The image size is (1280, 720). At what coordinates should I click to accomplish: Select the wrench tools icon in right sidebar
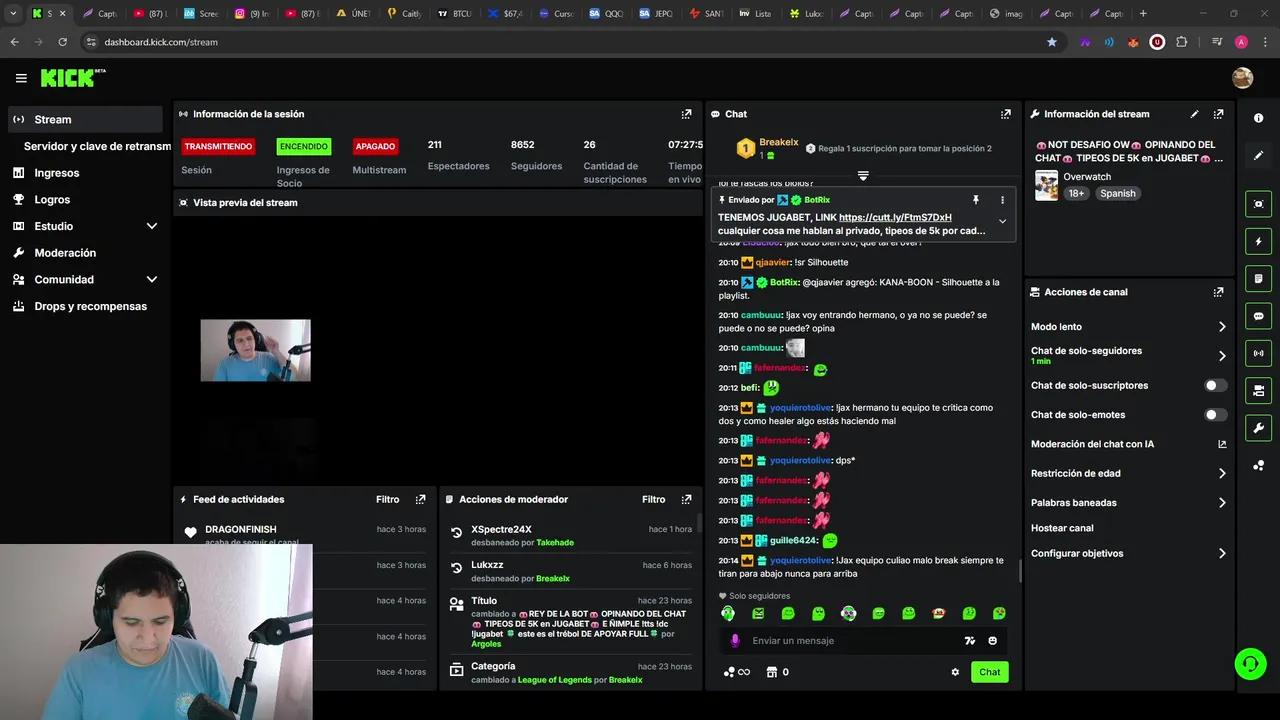click(1258, 427)
